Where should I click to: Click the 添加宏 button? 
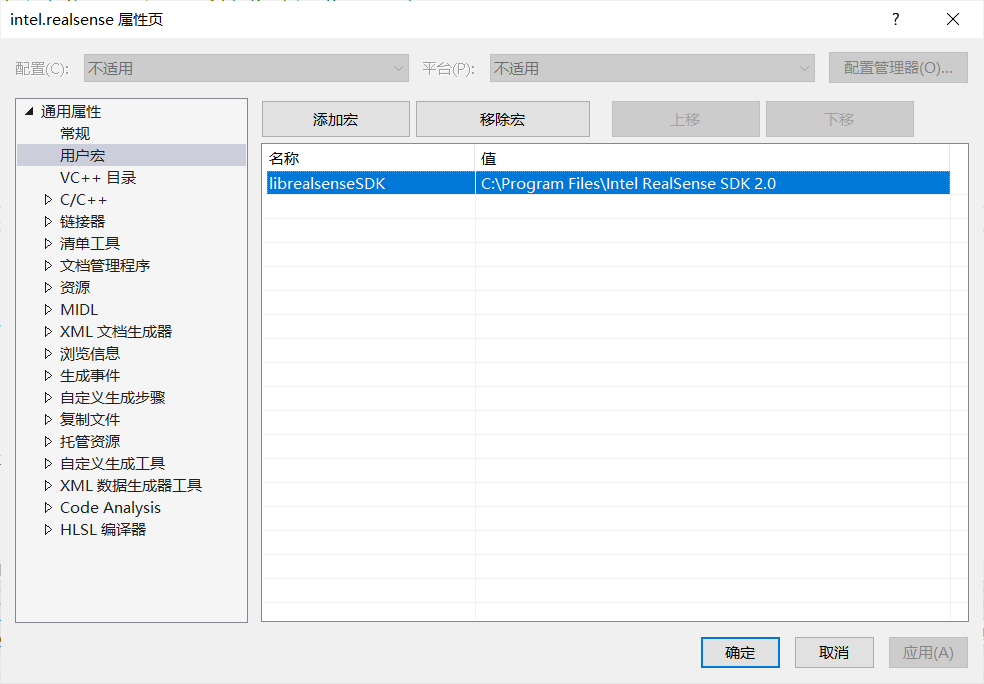click(335, 118)
